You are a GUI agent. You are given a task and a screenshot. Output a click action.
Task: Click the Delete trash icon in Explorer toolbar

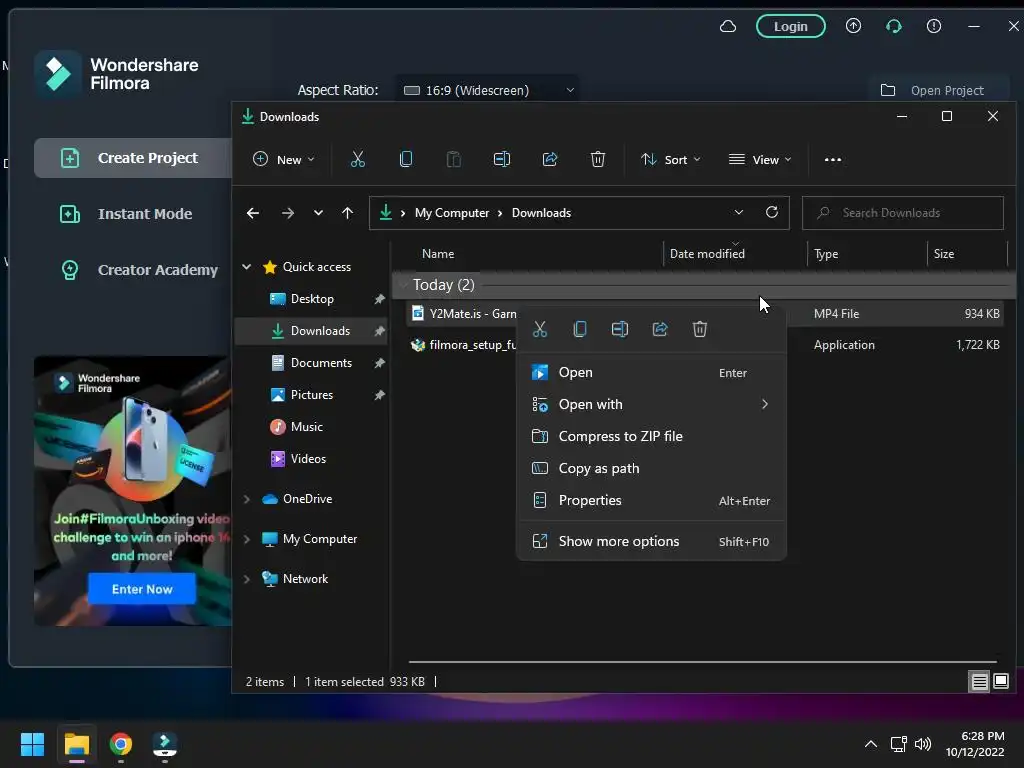click(x=598, y=159)
